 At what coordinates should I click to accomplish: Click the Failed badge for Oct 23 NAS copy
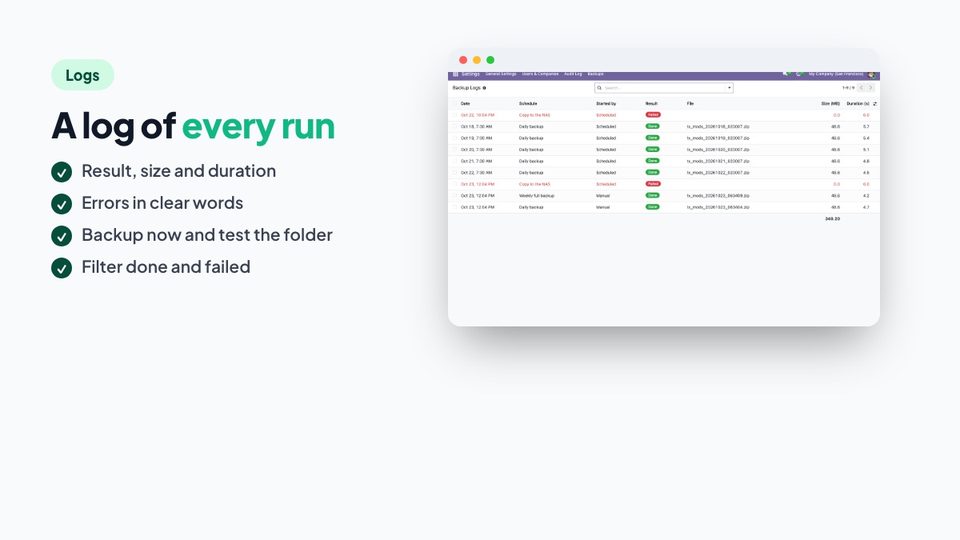point(653,184)
